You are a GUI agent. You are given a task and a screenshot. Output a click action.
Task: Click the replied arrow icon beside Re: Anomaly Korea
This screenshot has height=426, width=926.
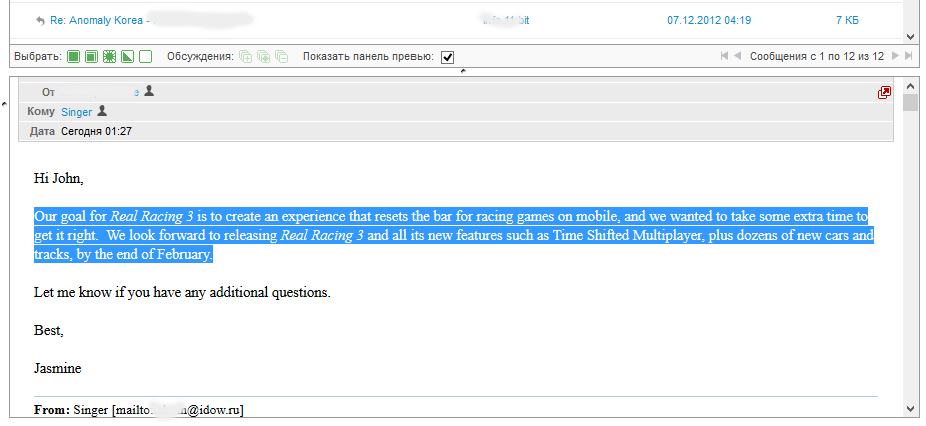[x=40, y=21]
